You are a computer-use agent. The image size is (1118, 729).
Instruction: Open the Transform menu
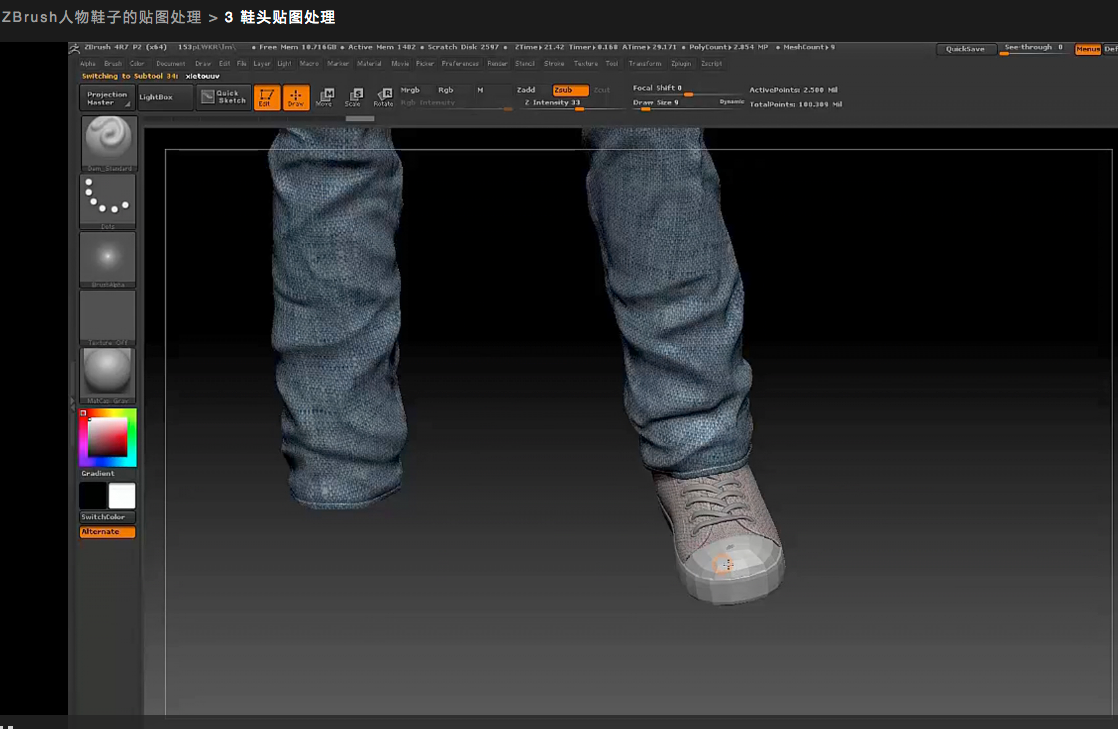[x=645, y=63]
